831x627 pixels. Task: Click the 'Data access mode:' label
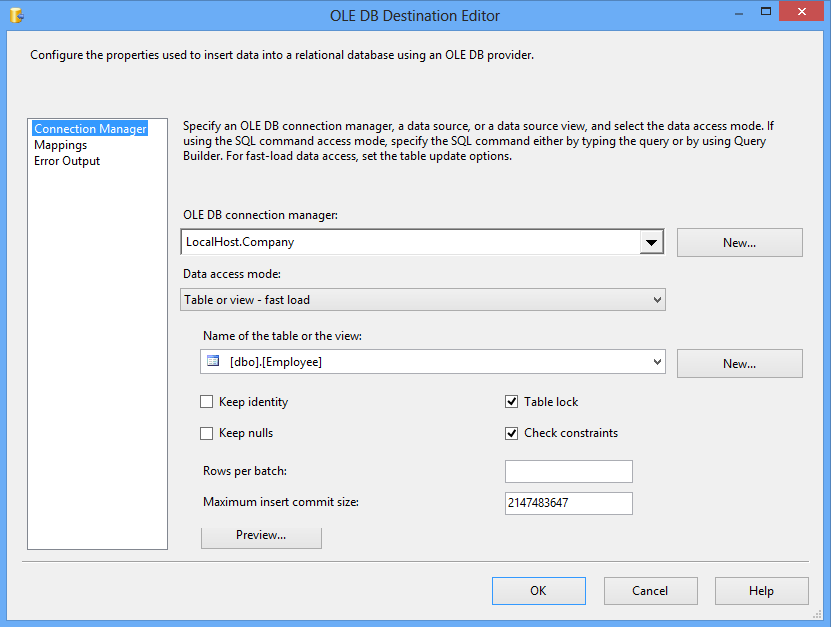click(x=232, y=274)
